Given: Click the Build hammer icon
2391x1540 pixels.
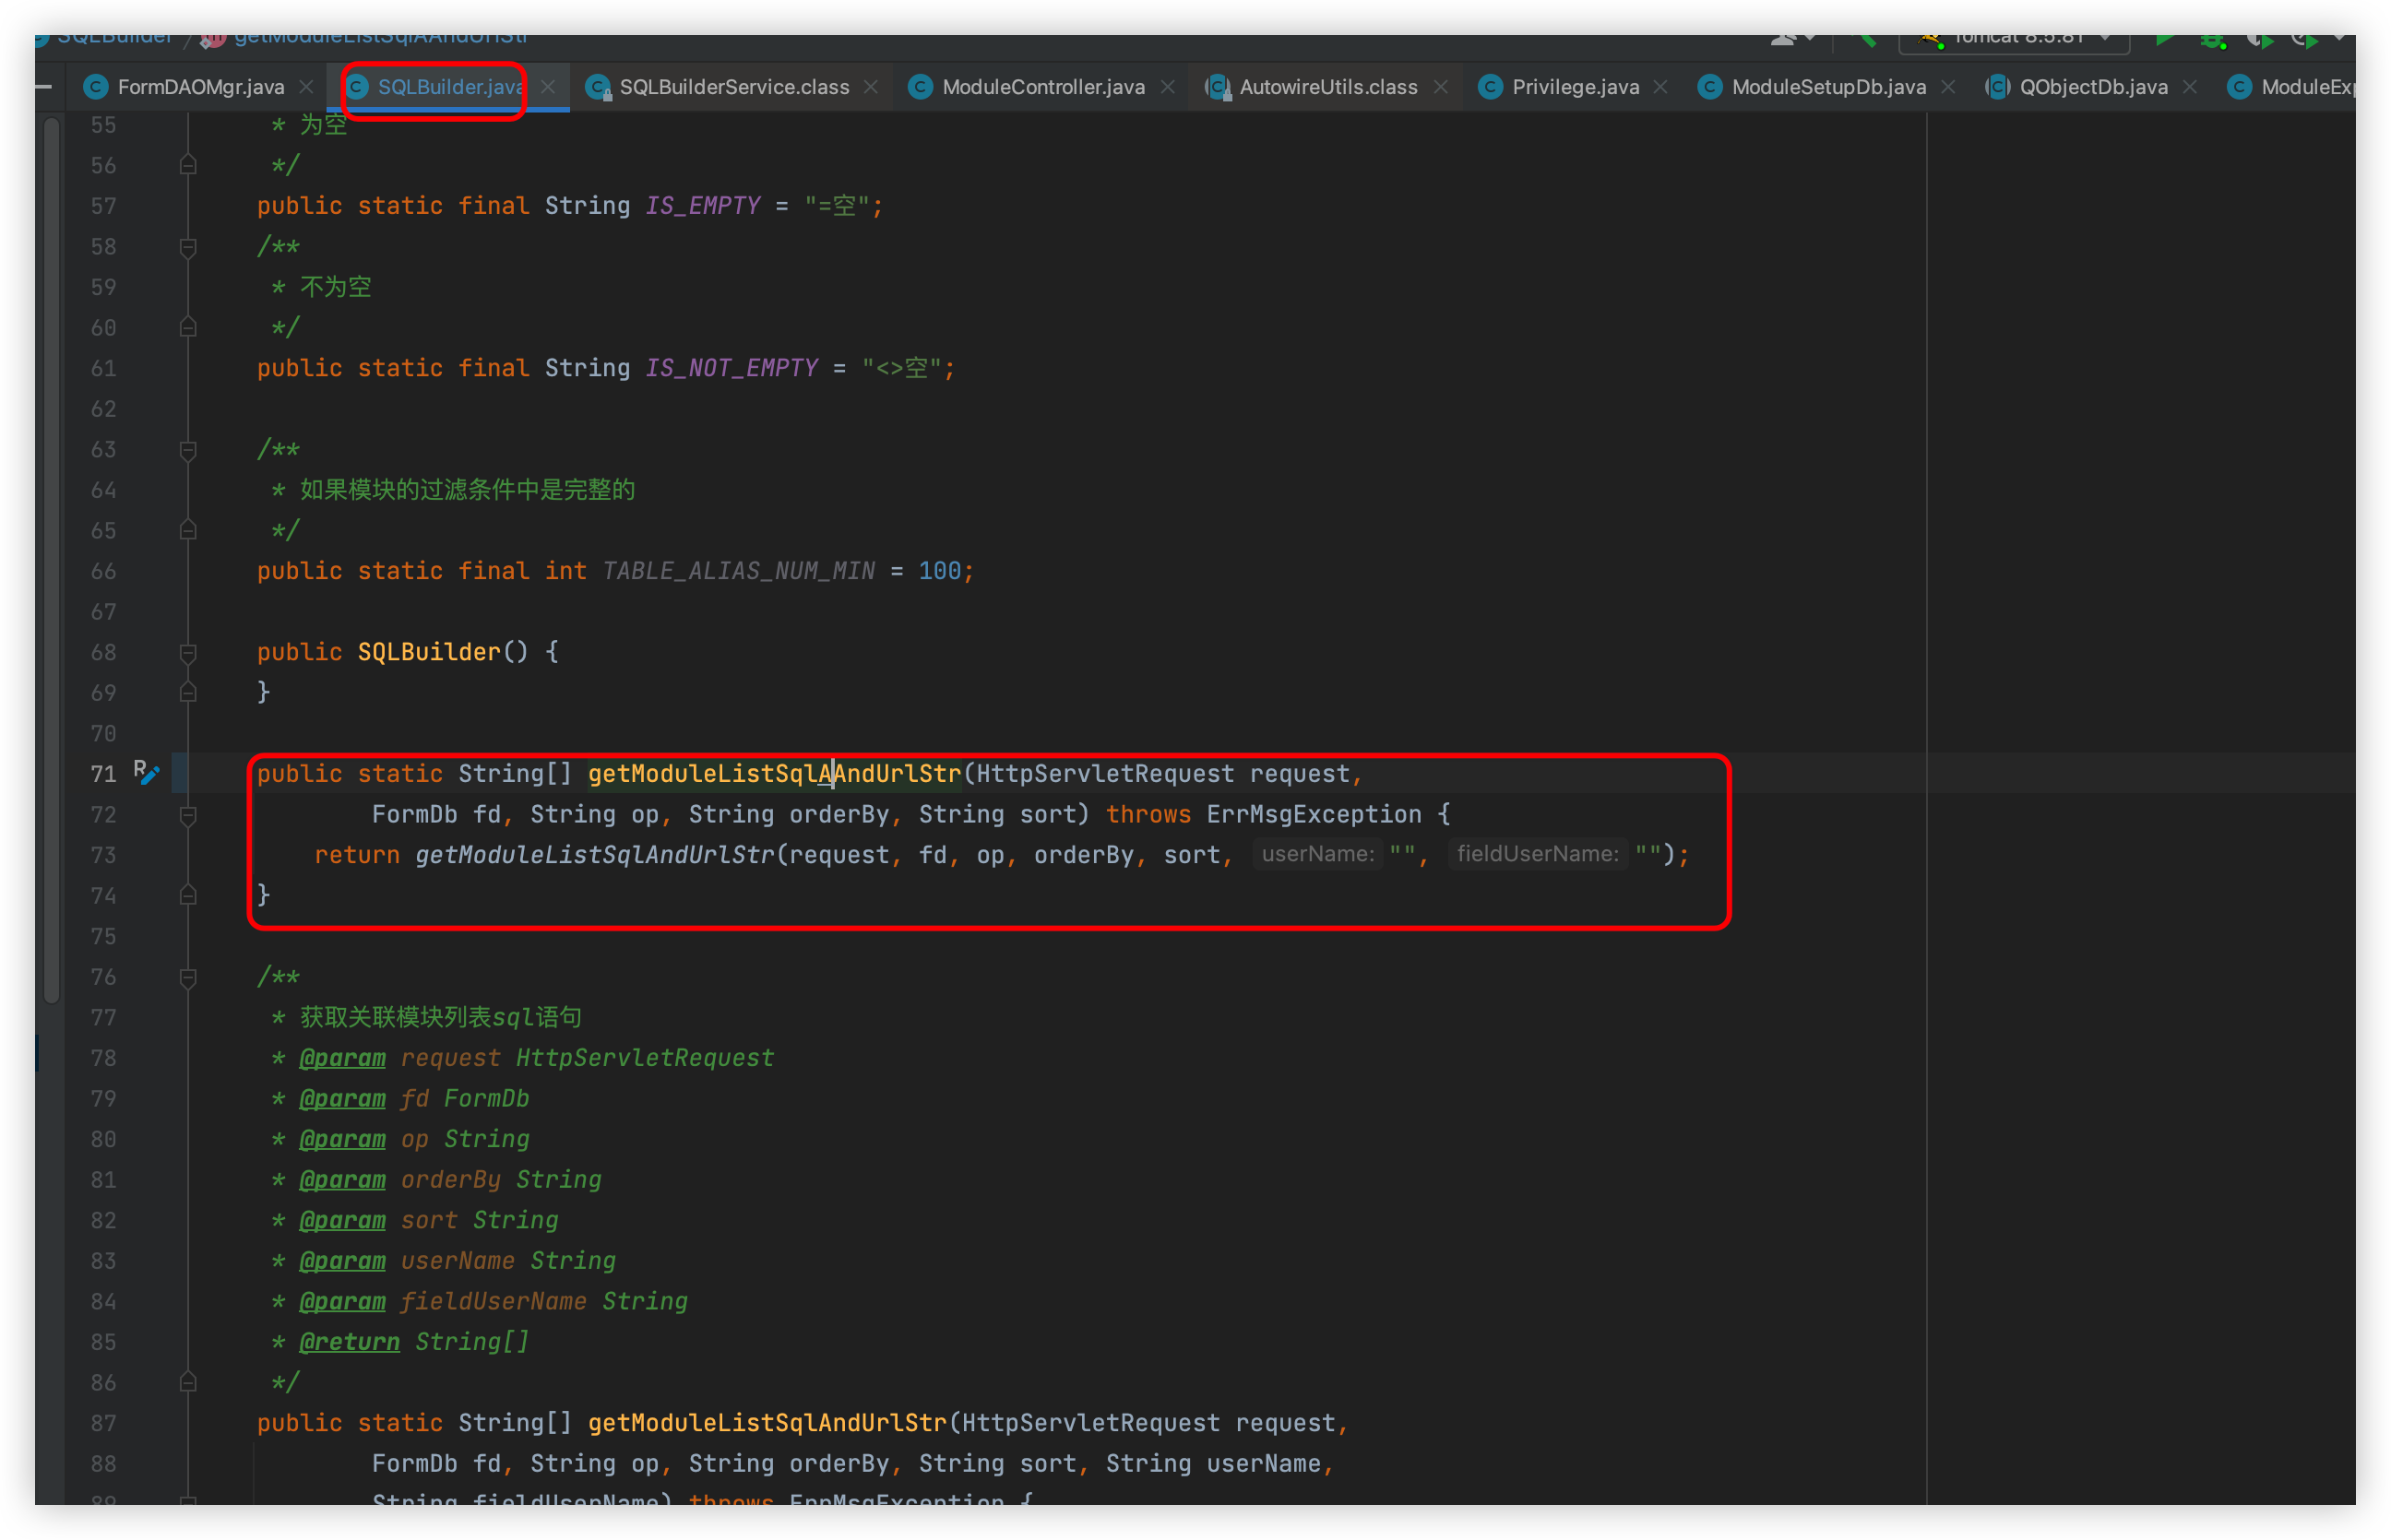Looking at the screenshot, I should tap(1867, 39).
